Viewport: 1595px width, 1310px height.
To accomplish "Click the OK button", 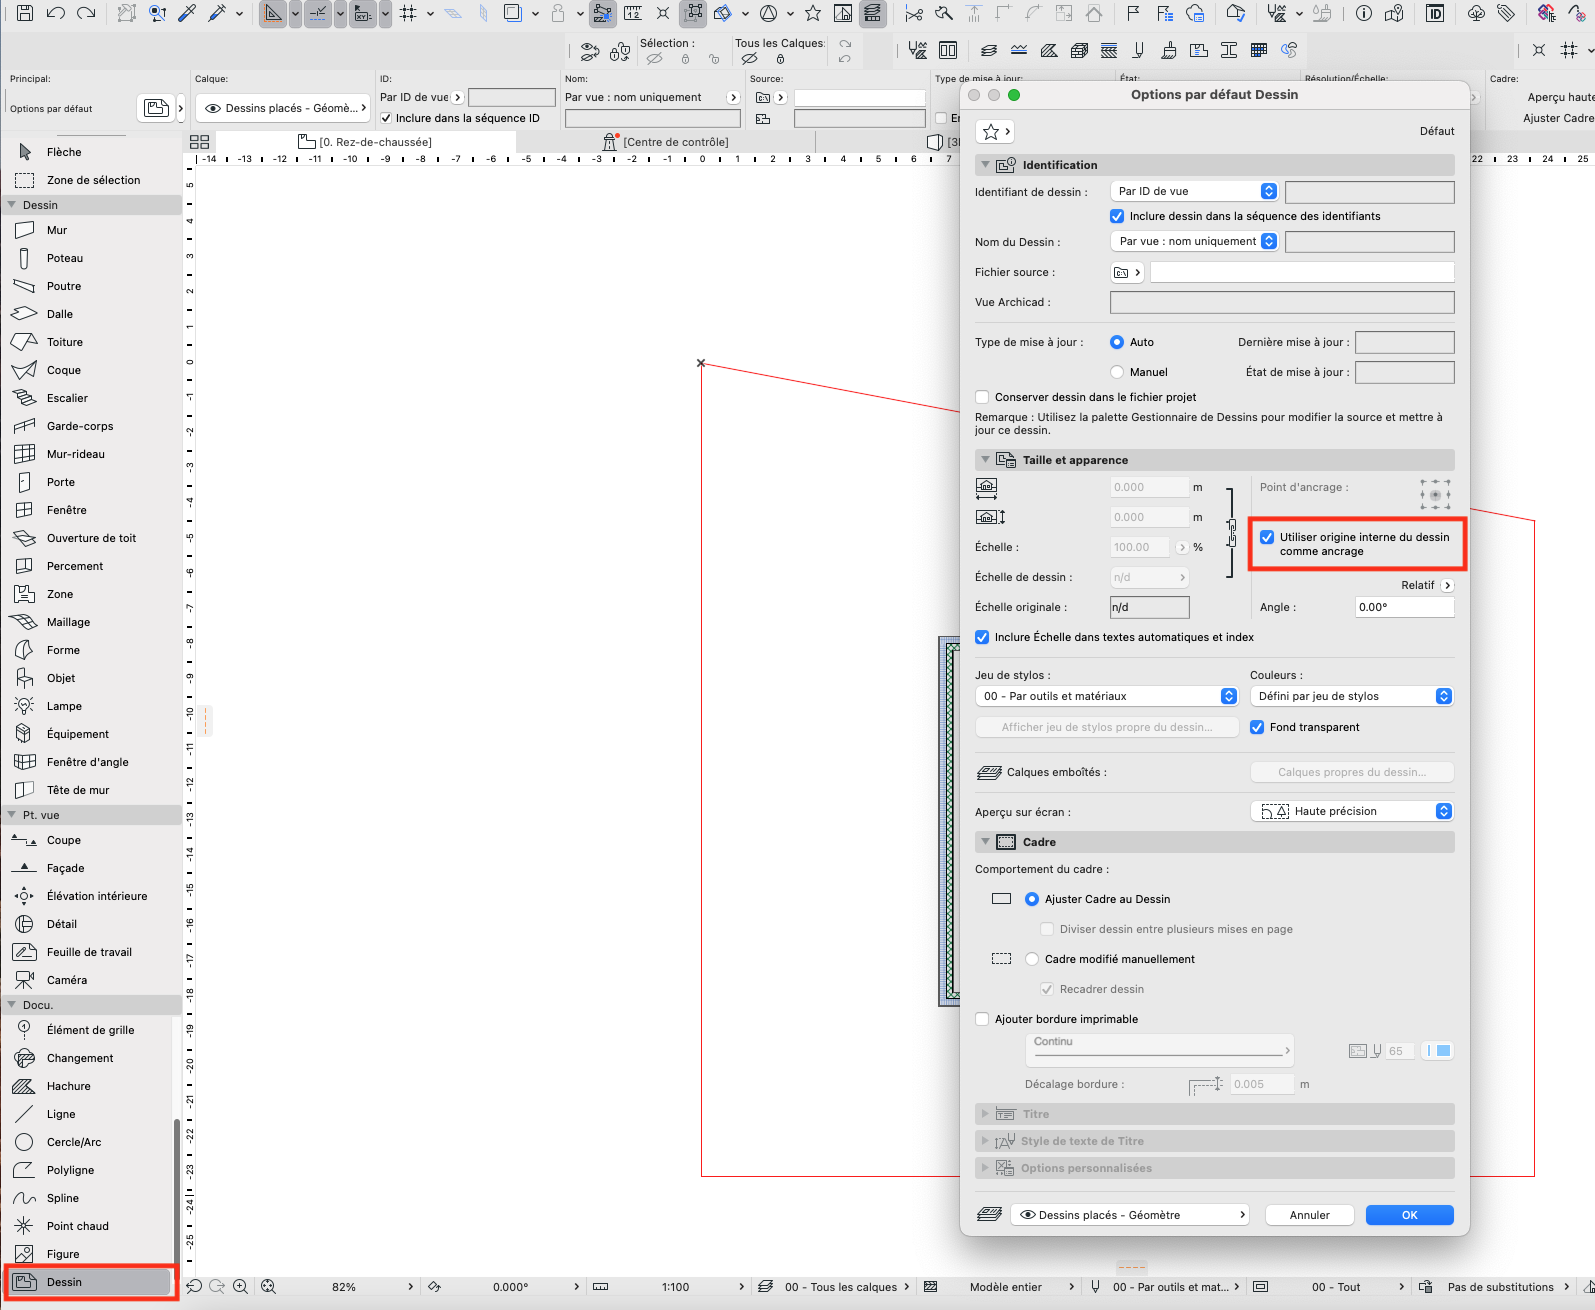I will [x=1410, y=1215].
